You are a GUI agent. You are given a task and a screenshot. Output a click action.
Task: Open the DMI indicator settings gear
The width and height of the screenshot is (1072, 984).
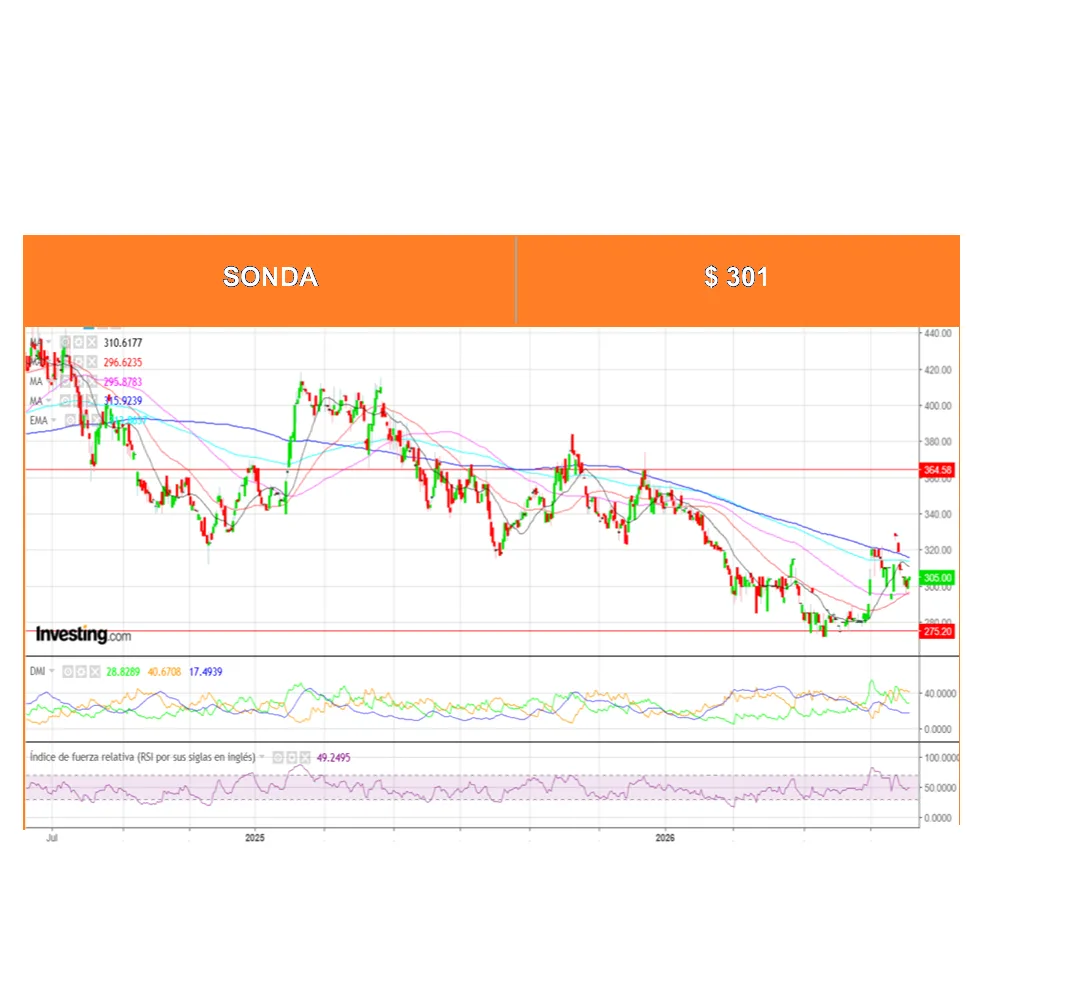81,671
